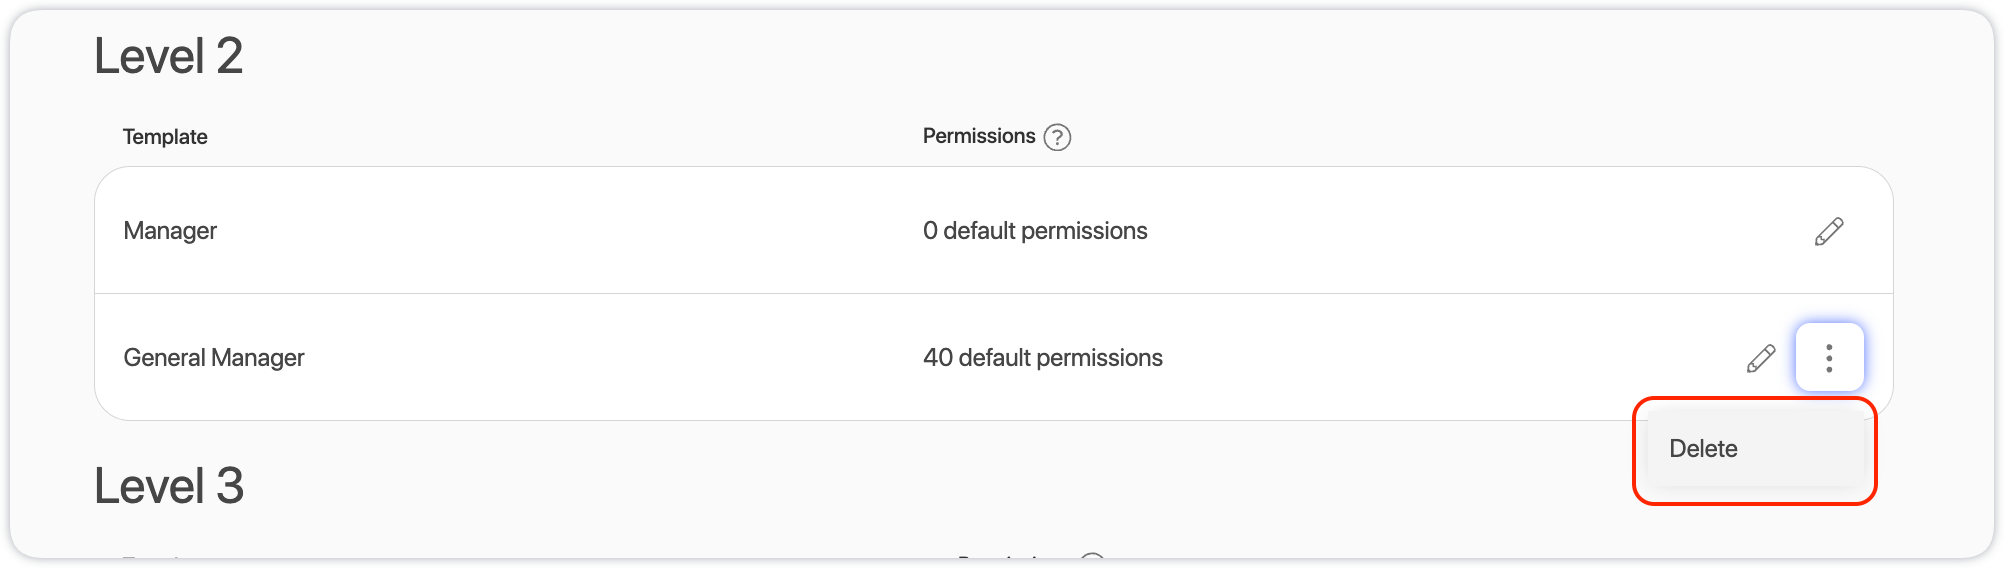Click the cut-off Level 3 Permissions header
Viewport: 2004px width, 568px height.
1012,555
